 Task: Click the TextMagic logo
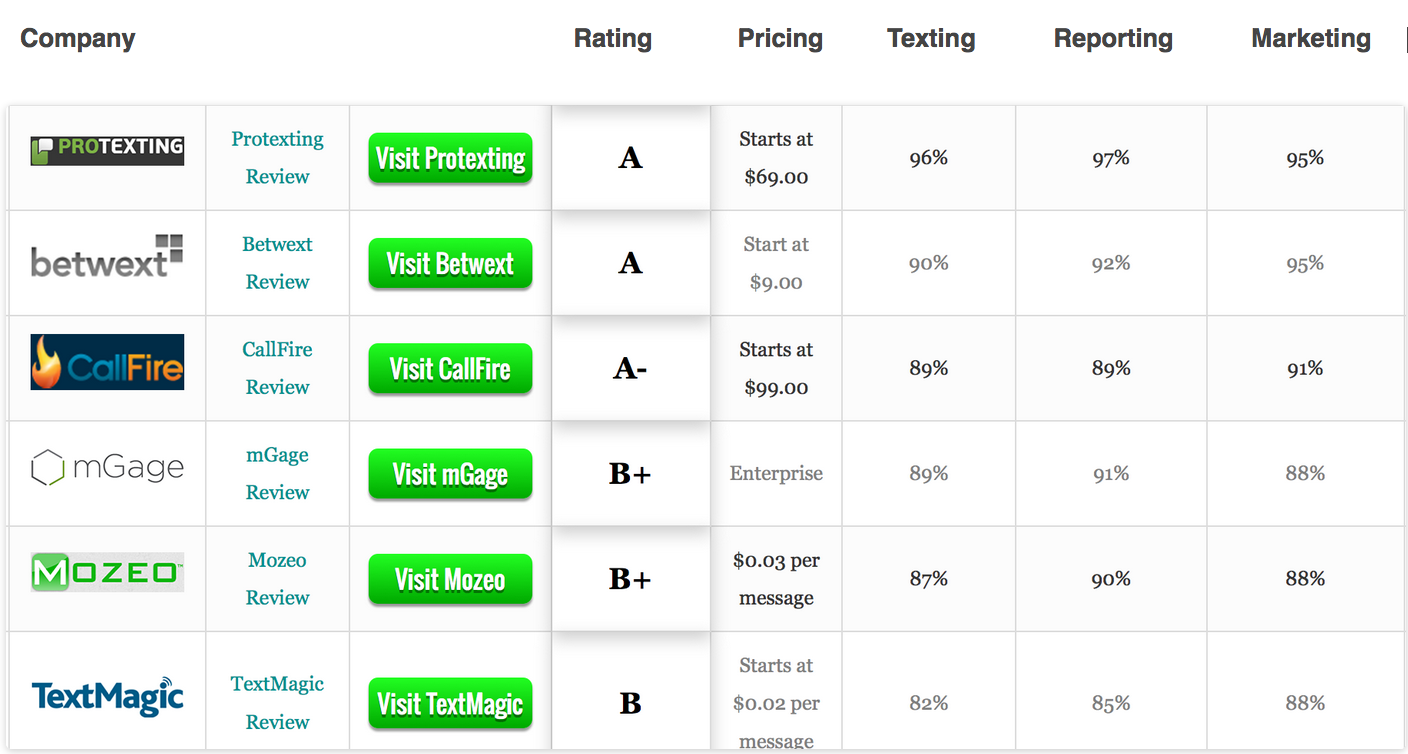click(107, 696)
